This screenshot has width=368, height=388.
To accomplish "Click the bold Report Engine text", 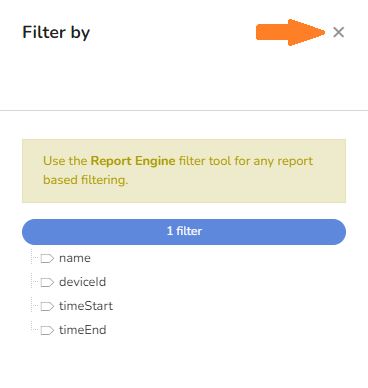I will (133, 161).
